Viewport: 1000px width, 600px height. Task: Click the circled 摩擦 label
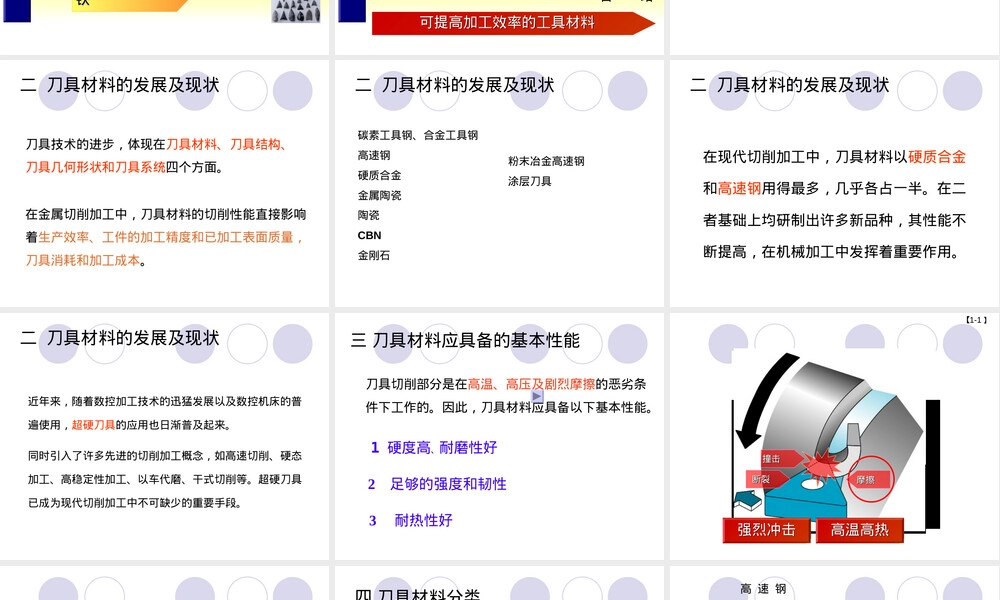click(x=869, y=478)
